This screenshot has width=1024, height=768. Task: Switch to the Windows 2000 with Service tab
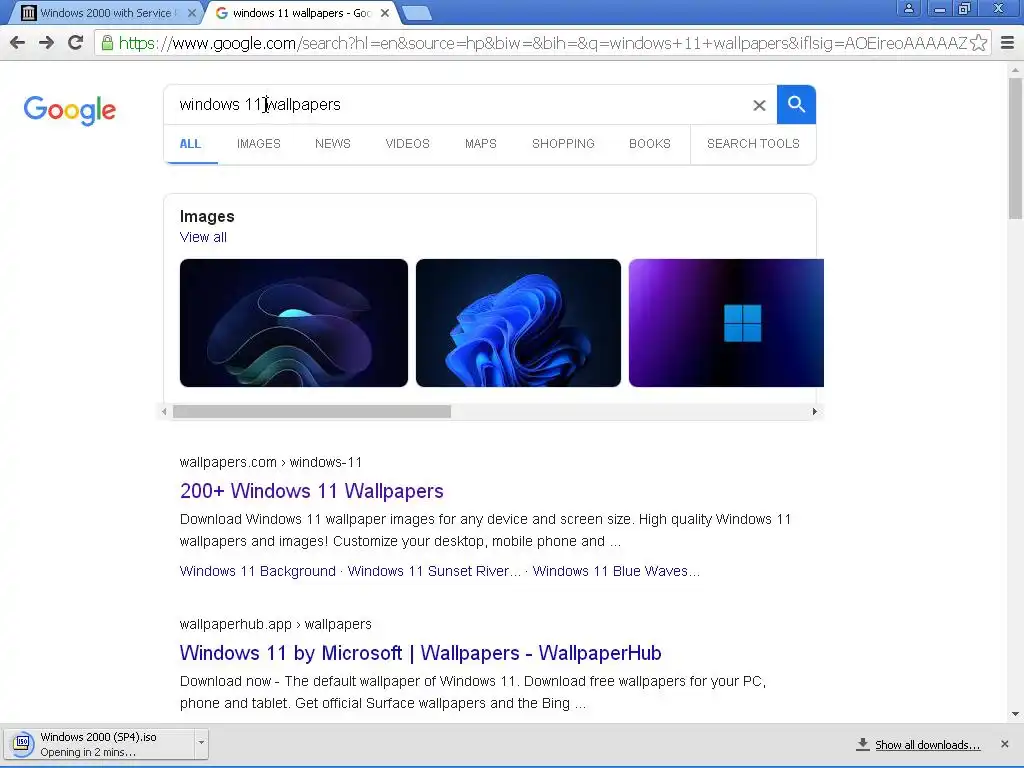104,13
